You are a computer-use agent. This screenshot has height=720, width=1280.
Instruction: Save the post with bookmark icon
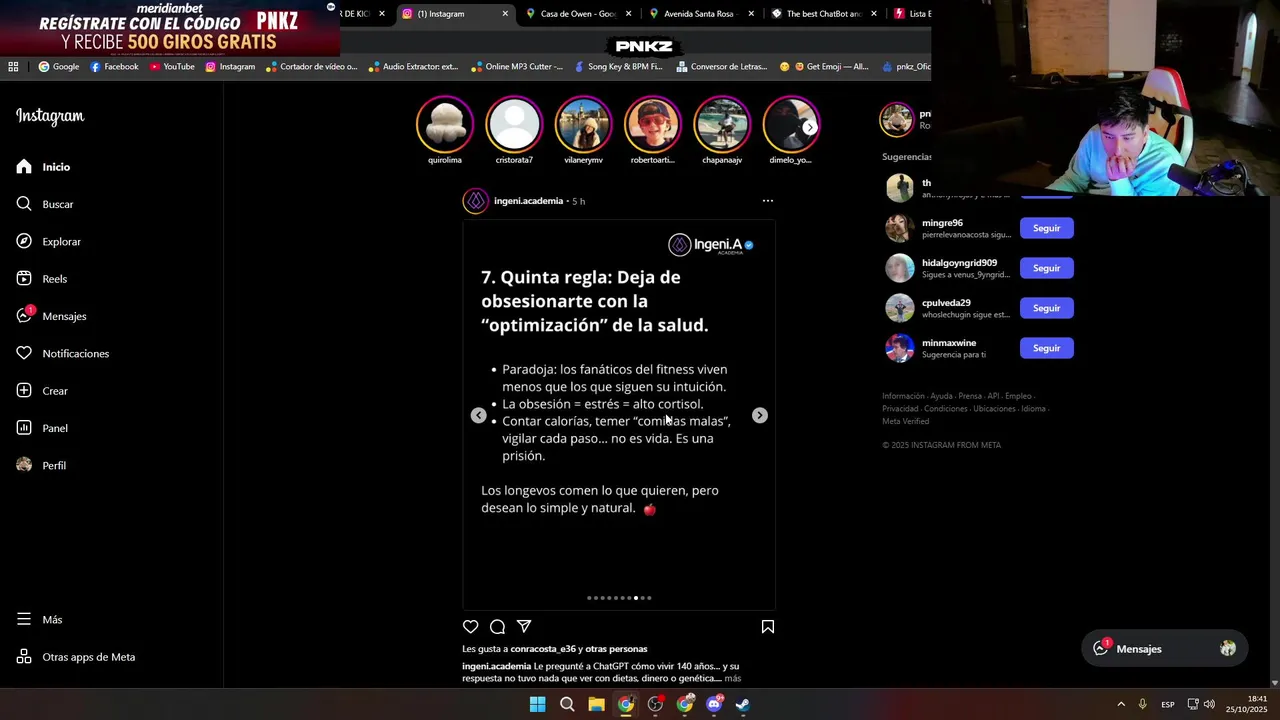(x=768, y=626)
